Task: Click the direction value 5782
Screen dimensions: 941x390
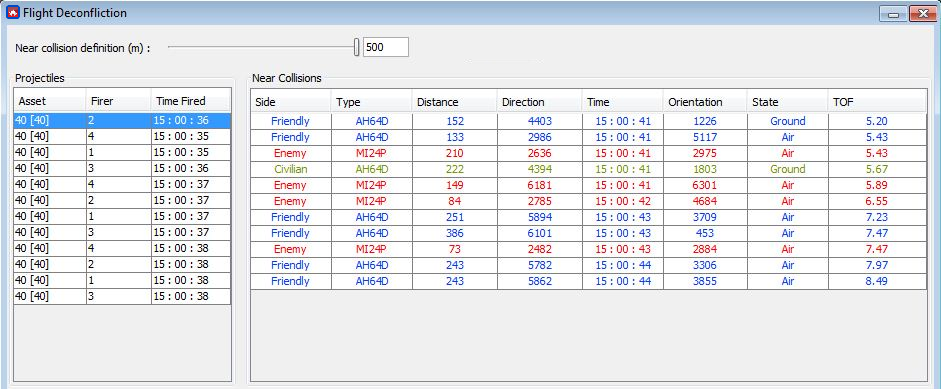Action: pos(540,265)
